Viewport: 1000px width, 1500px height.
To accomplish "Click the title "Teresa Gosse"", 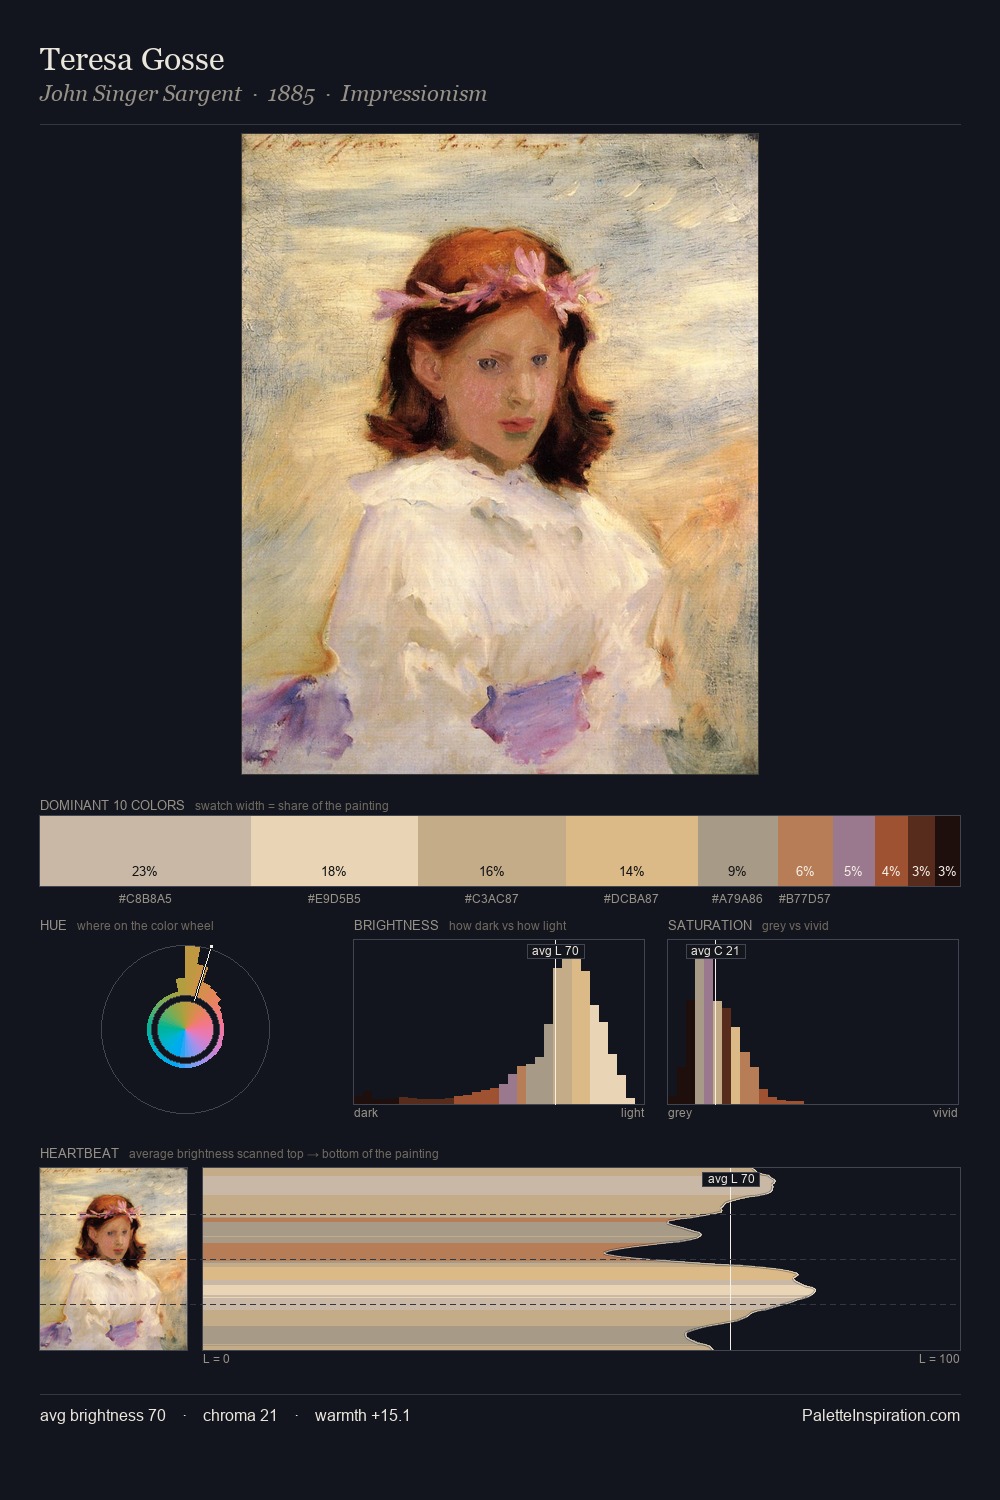I will 132,59.
